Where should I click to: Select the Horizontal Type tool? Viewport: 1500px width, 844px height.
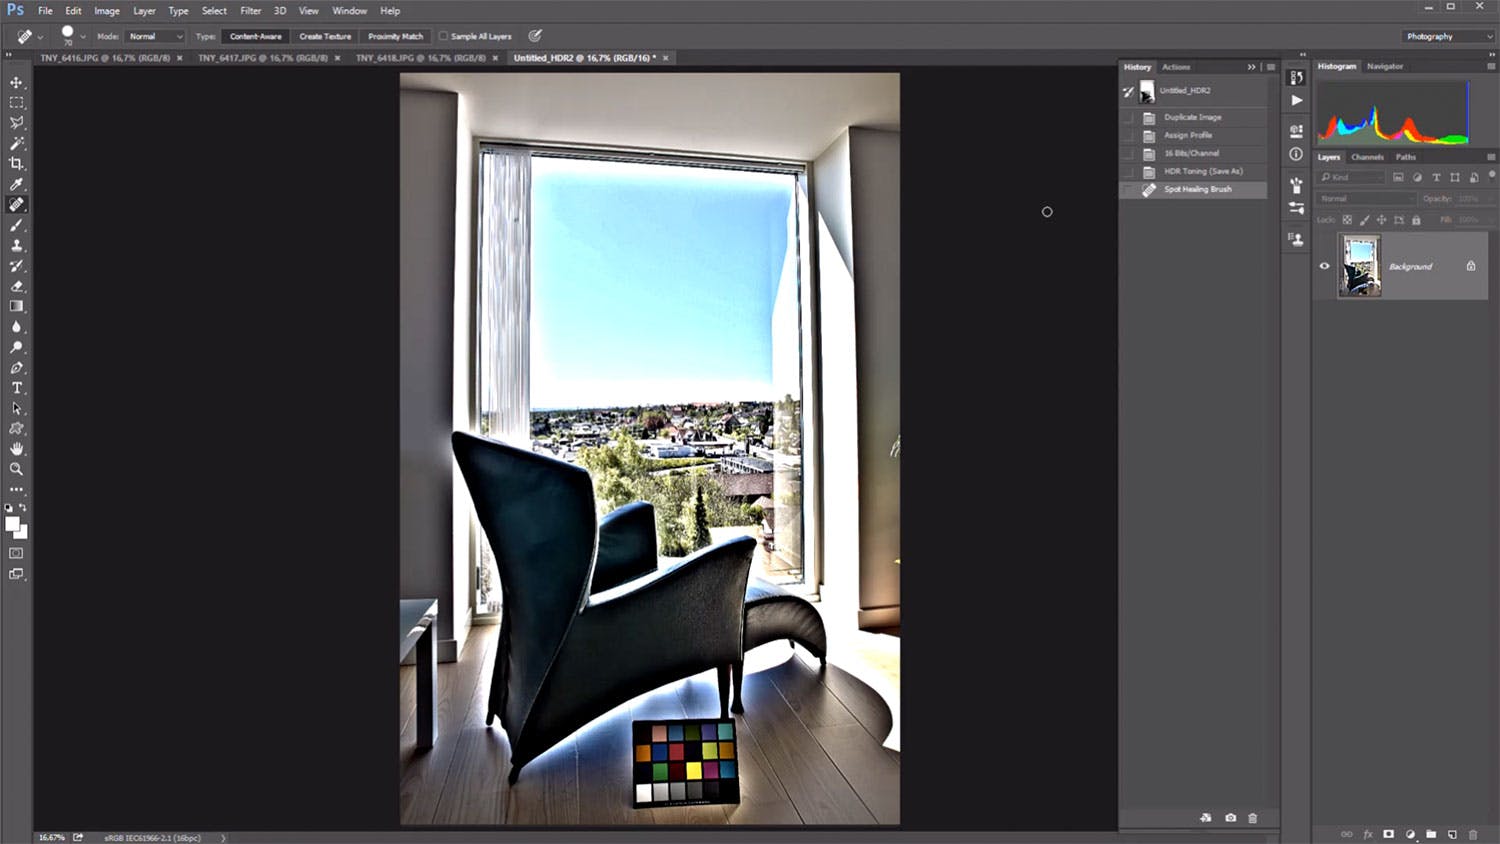16,388
